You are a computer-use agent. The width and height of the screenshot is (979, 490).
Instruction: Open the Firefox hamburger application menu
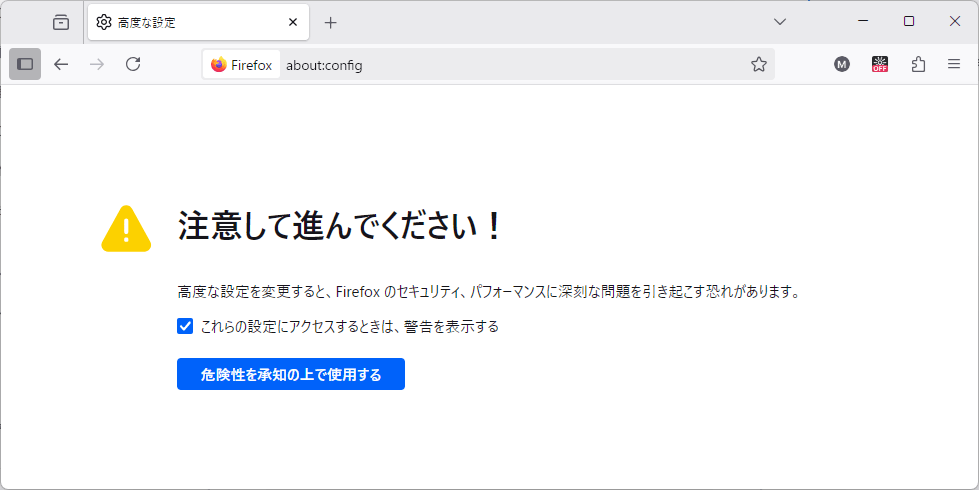click(954, 65)
